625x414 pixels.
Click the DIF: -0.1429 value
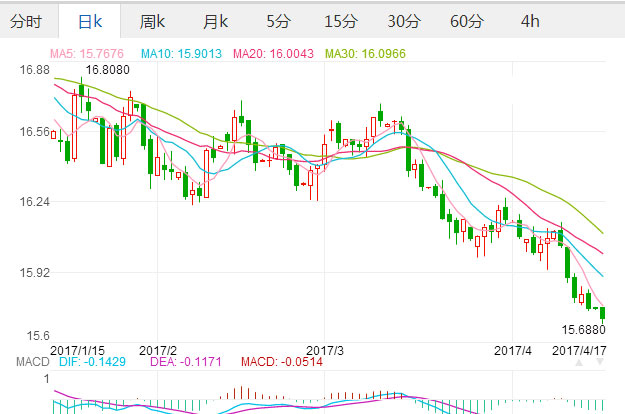coord(92,362)
